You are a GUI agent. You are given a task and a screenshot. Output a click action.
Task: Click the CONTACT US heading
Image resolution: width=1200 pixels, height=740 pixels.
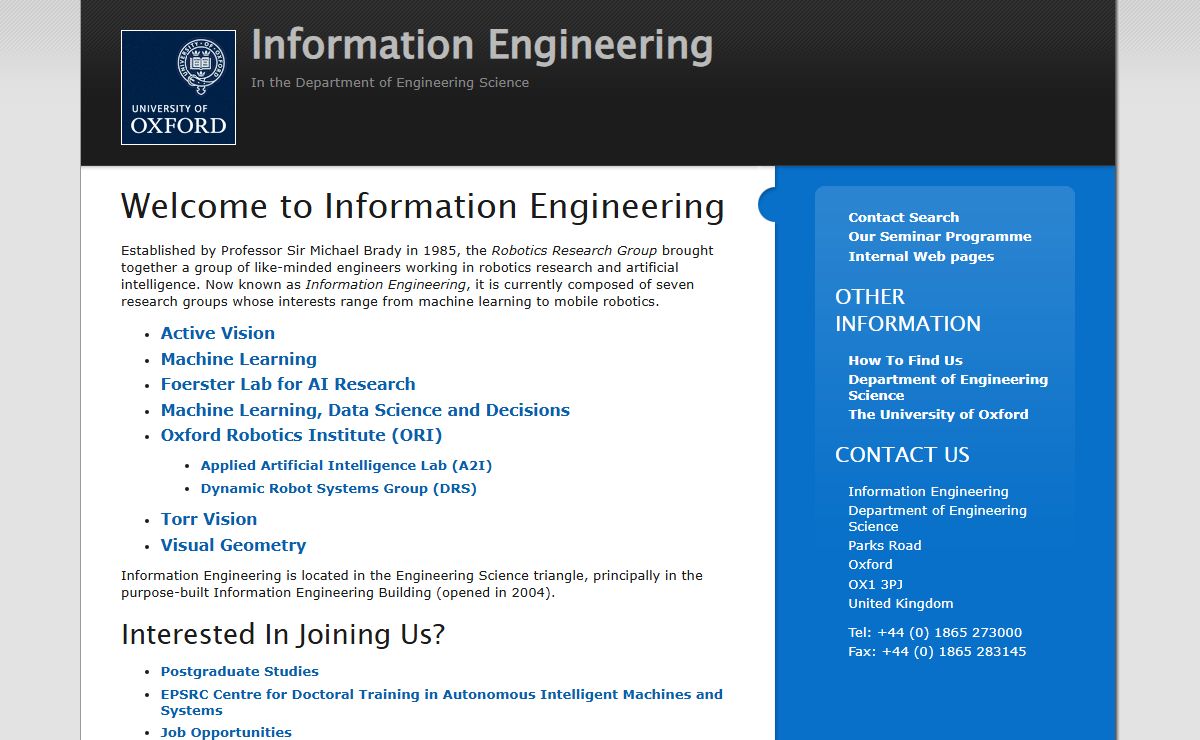(902, 455)
